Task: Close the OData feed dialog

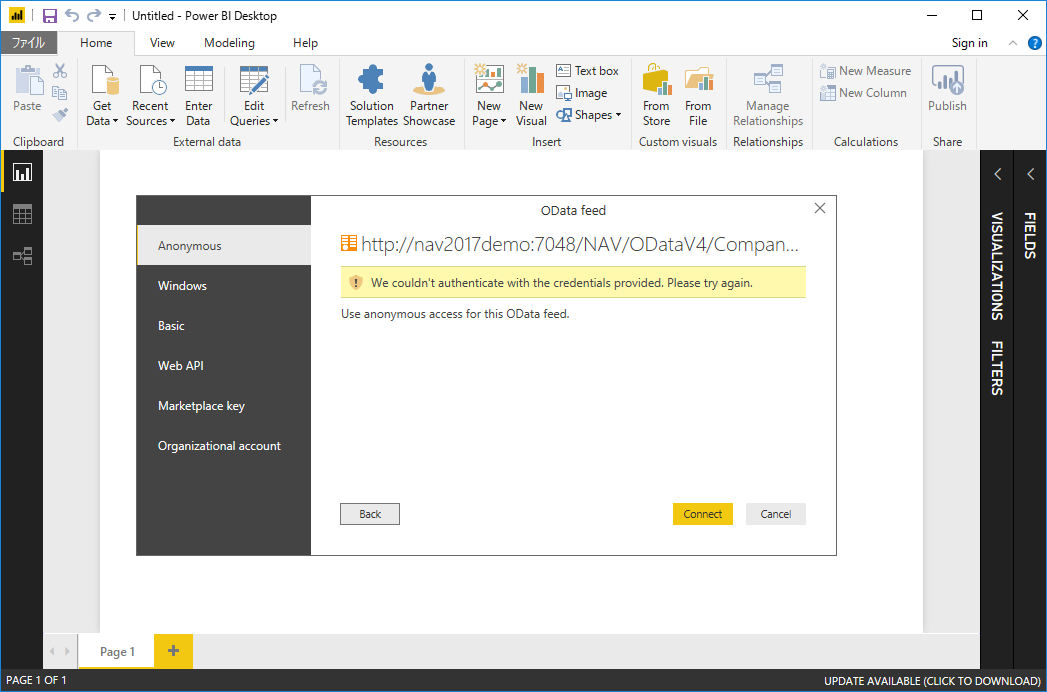Action: pyautogui.click(x=820, y=208)
